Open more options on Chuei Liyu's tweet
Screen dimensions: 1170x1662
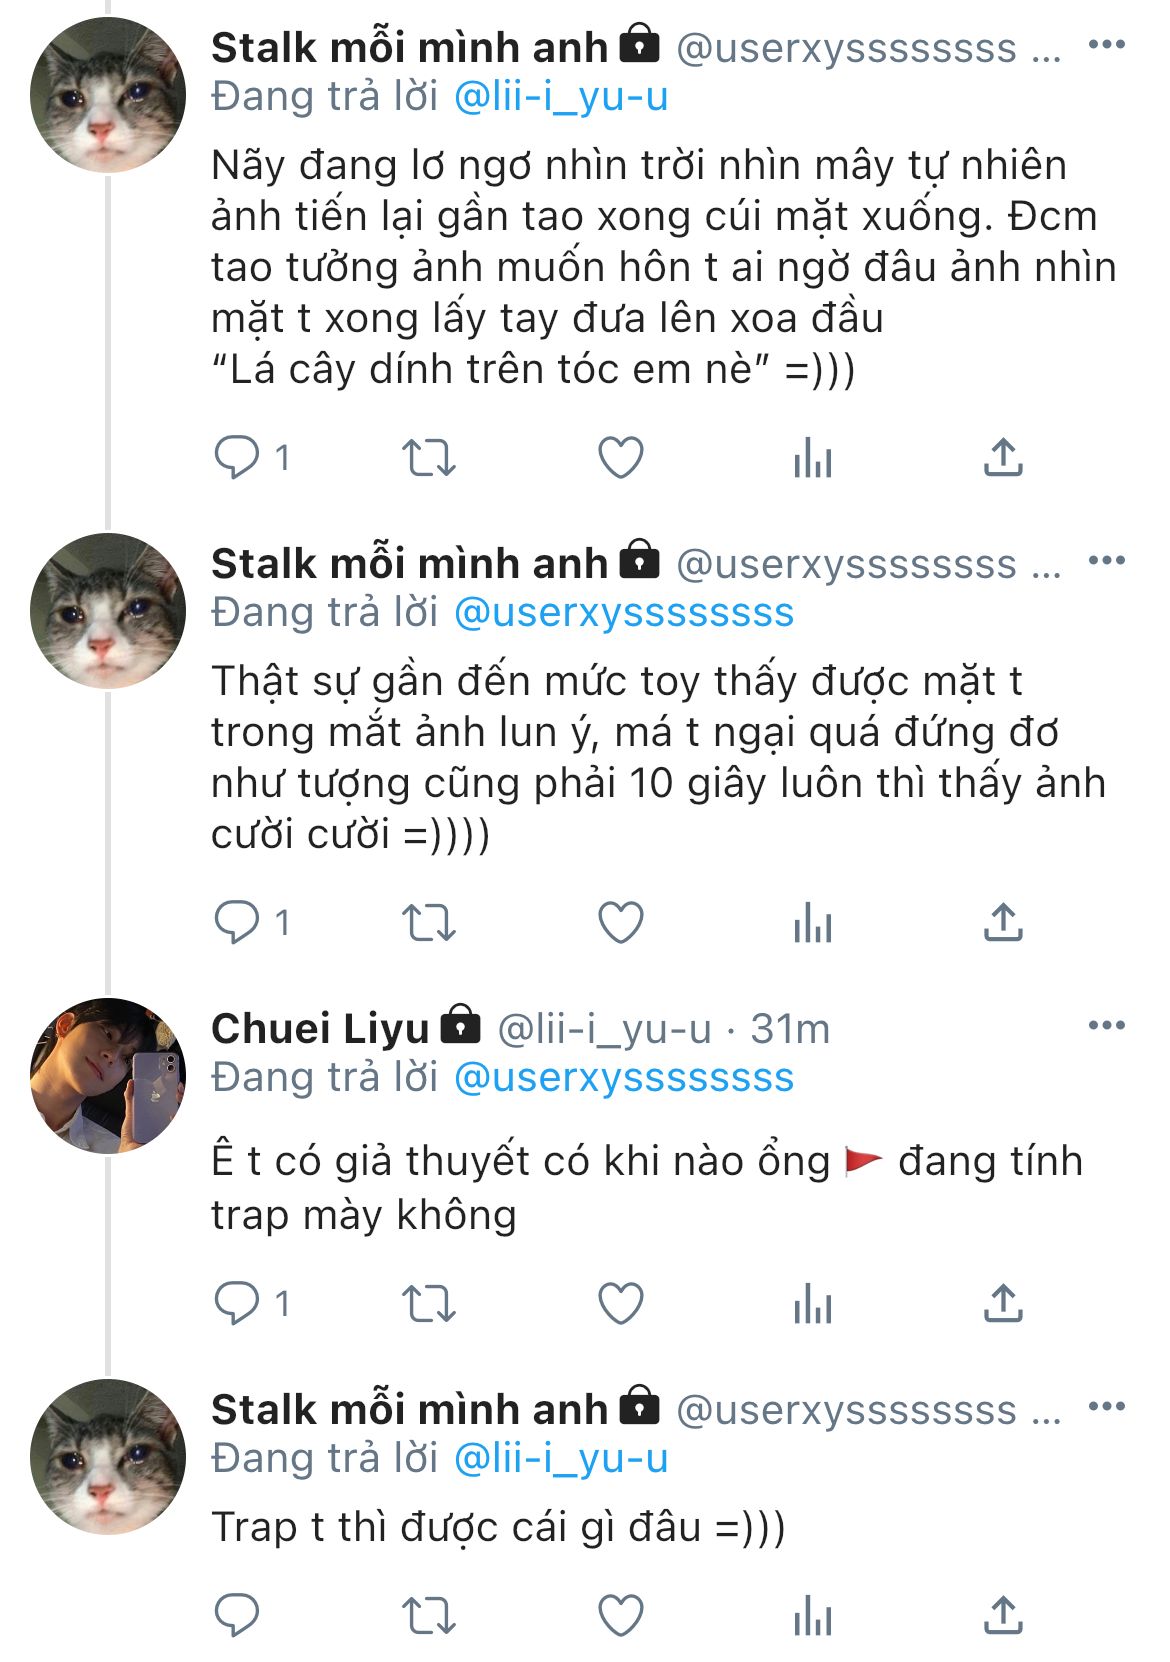(1106, 1026)
